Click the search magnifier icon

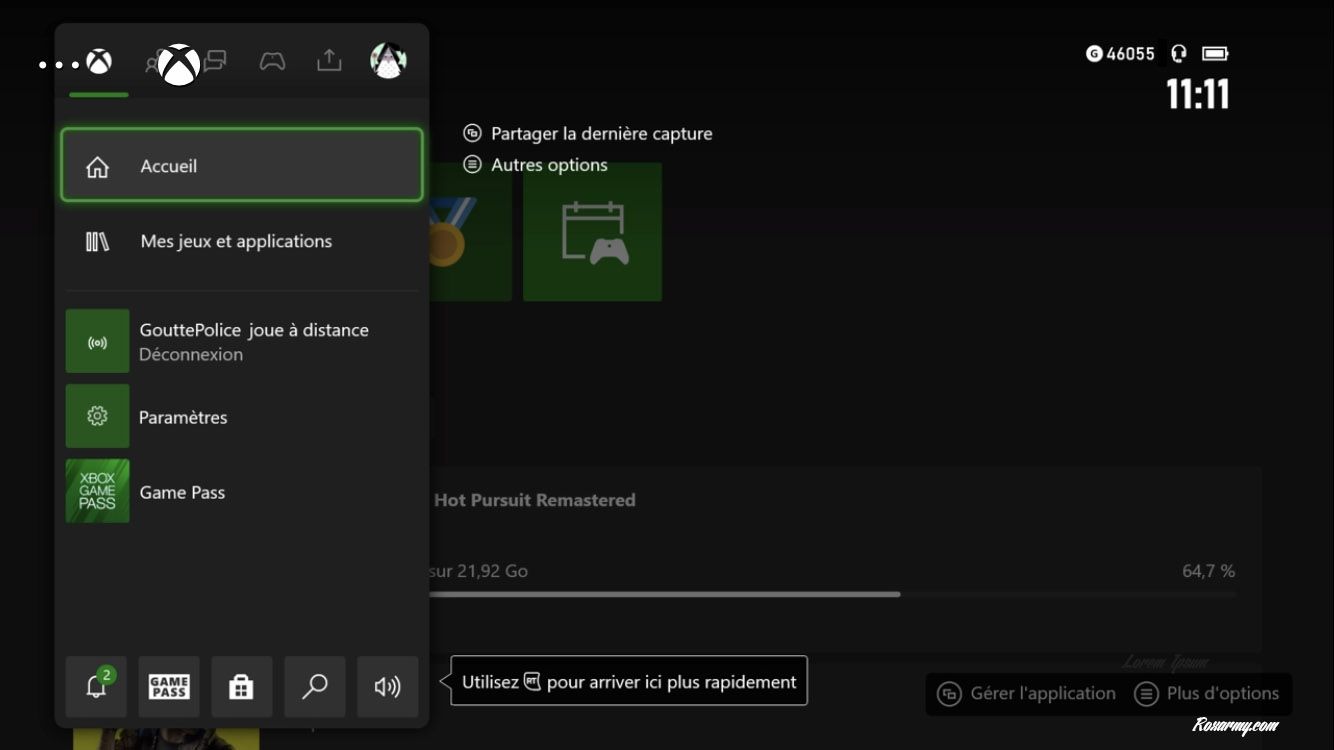tap(315, 687)
